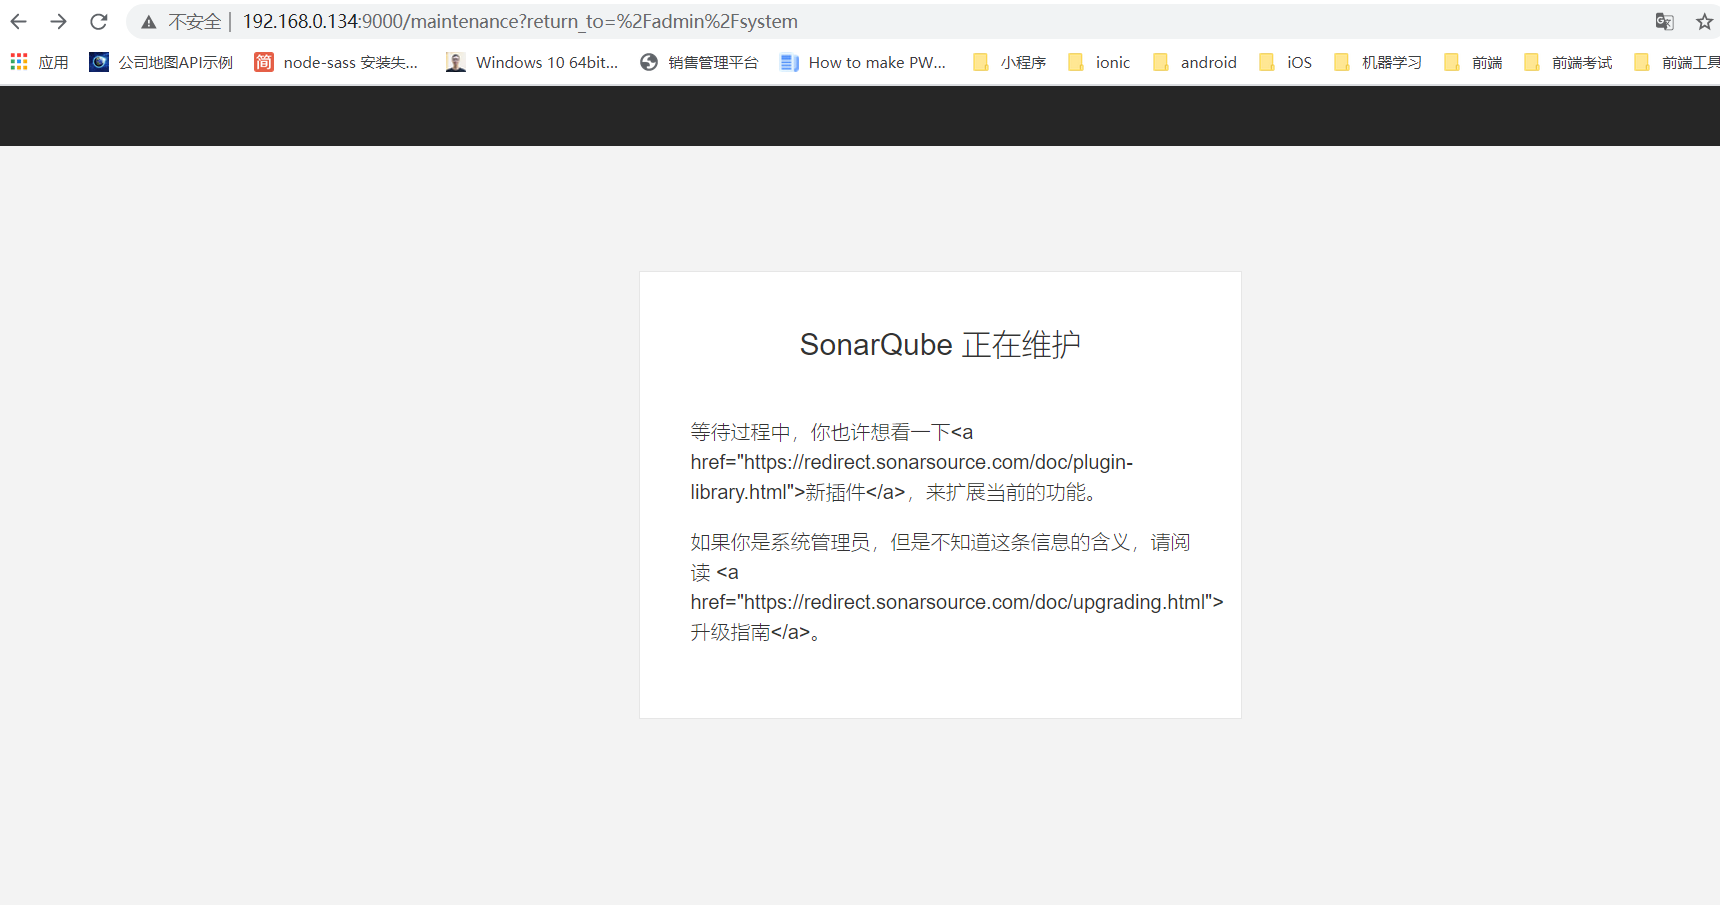
Task: Click the browser back arrow
Action: tap(18, 21)
